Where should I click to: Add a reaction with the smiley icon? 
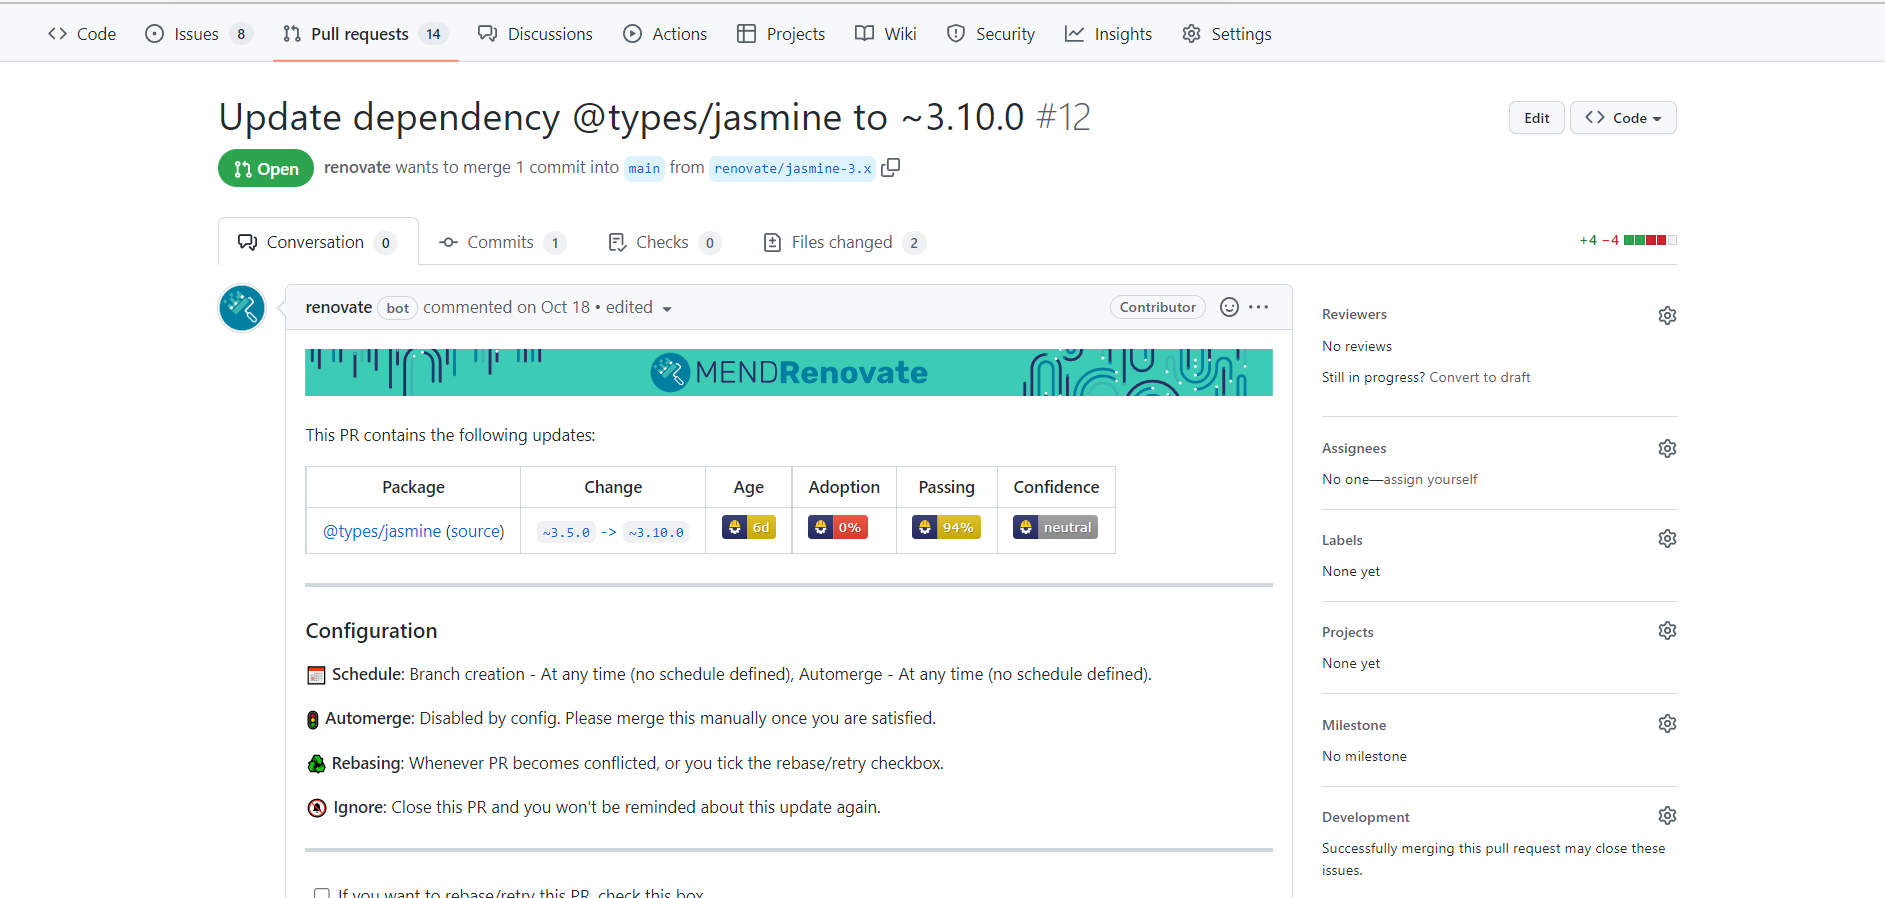1229,307
